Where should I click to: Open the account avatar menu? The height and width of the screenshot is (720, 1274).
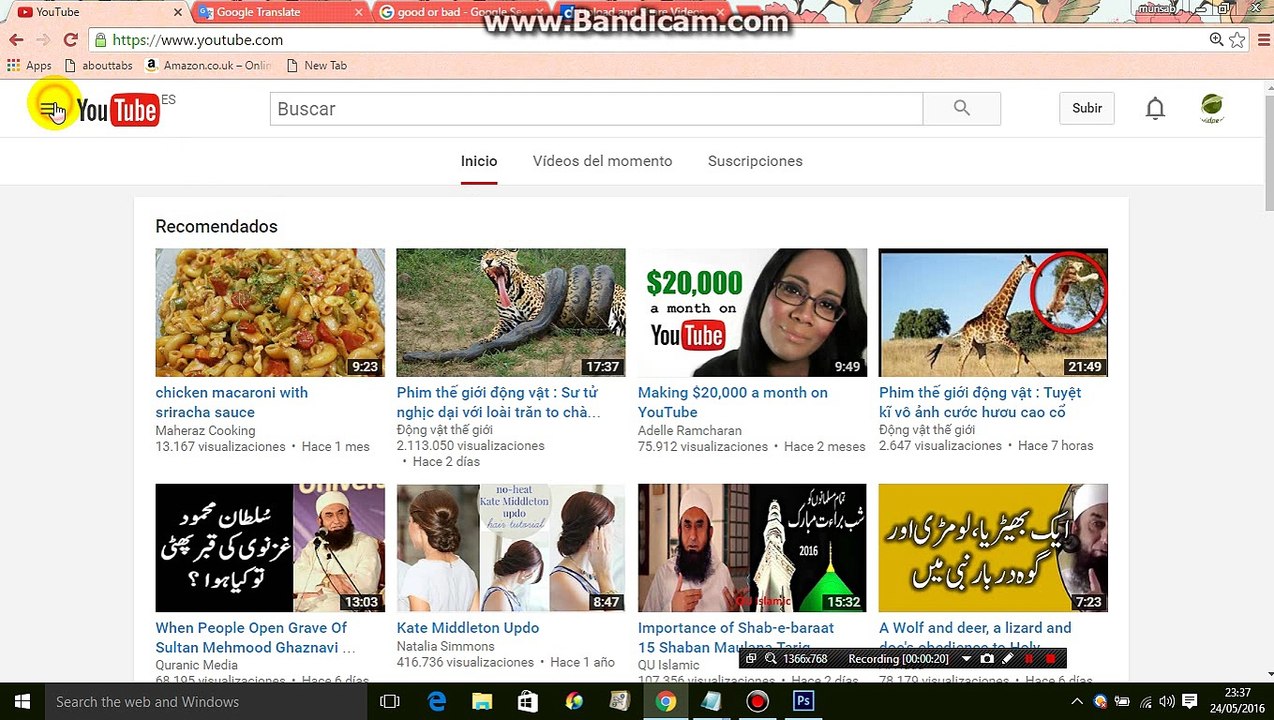click(x=1212, y=108)
